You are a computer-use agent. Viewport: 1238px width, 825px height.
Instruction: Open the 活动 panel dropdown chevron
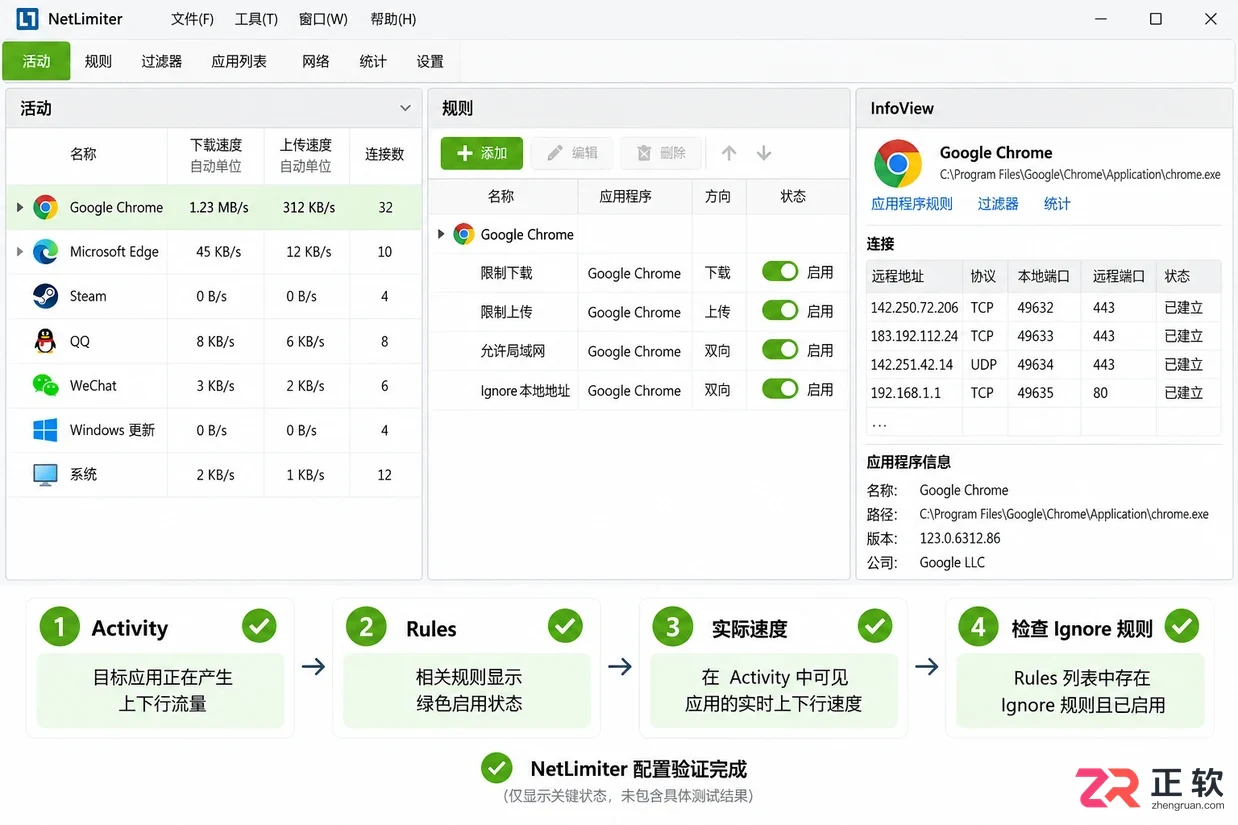point(405,108)
